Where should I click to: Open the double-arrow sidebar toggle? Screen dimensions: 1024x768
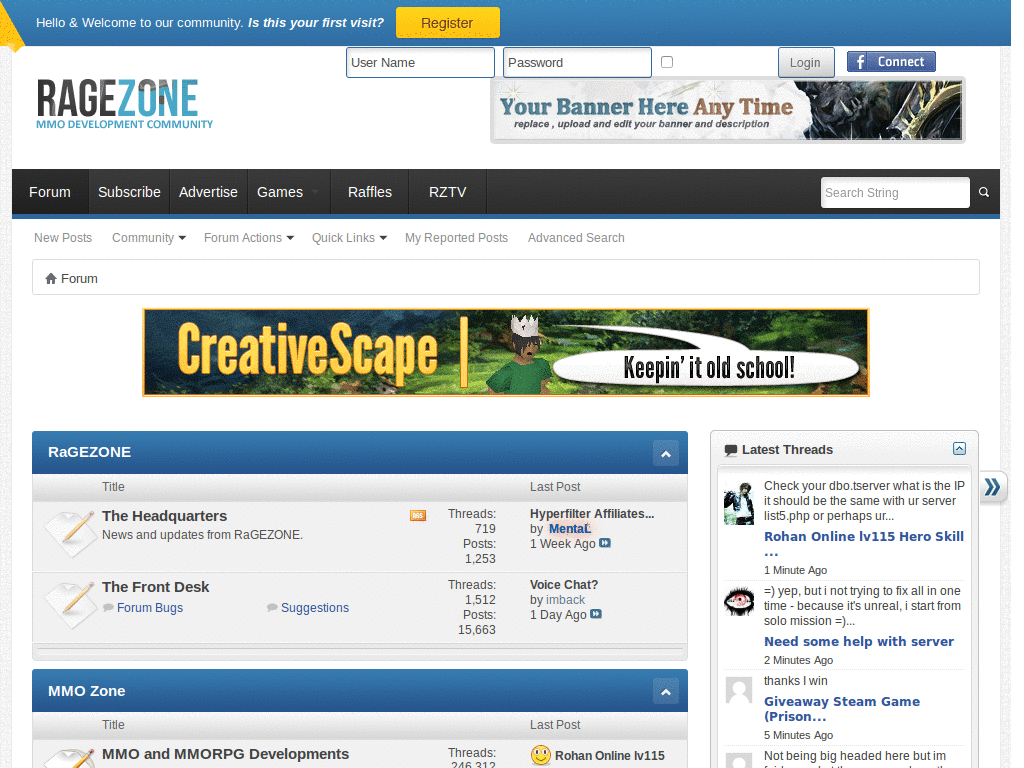[993, 487]
